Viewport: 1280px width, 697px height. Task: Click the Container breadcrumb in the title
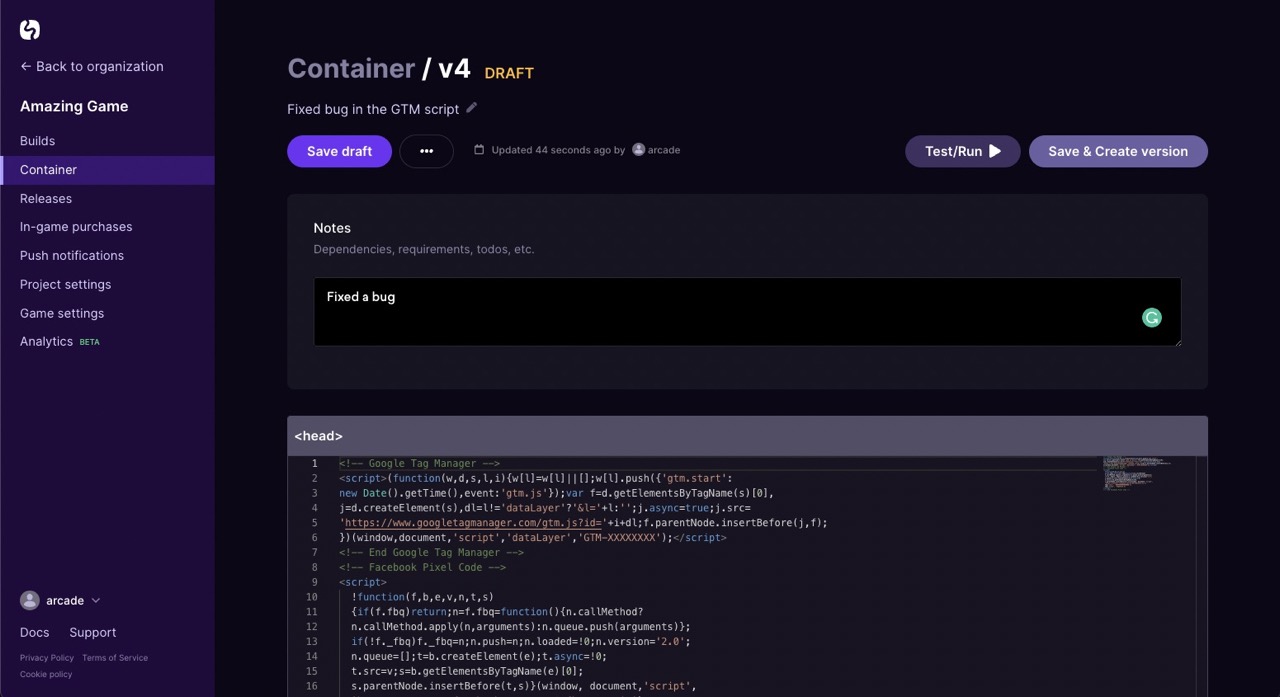tap(351, 68)
